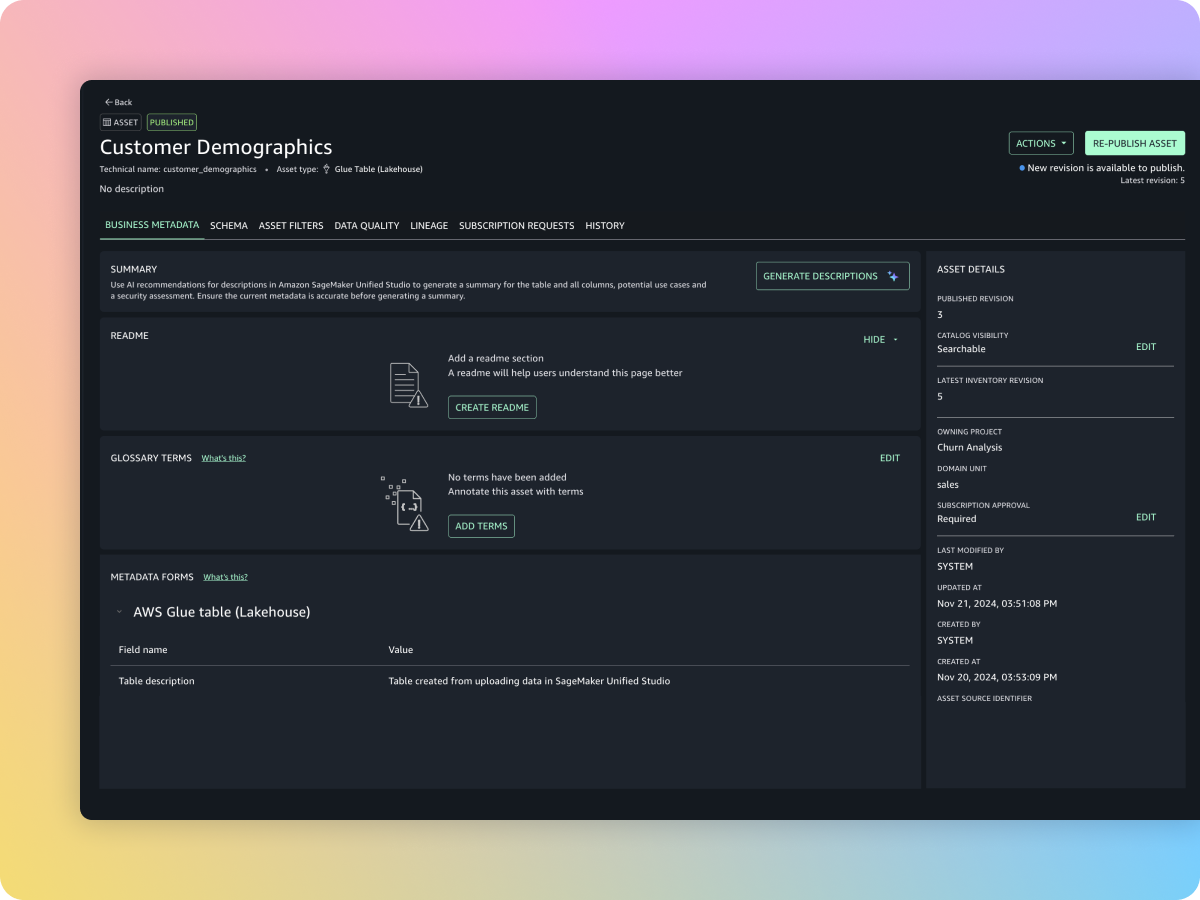Open What's this link beside Glossary Terms
1200x900 pixels.
(223, 458)
